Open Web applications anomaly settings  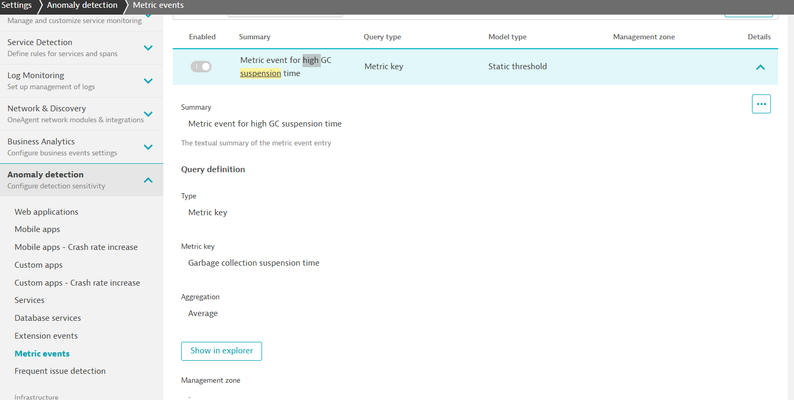(x=46, y=212)
